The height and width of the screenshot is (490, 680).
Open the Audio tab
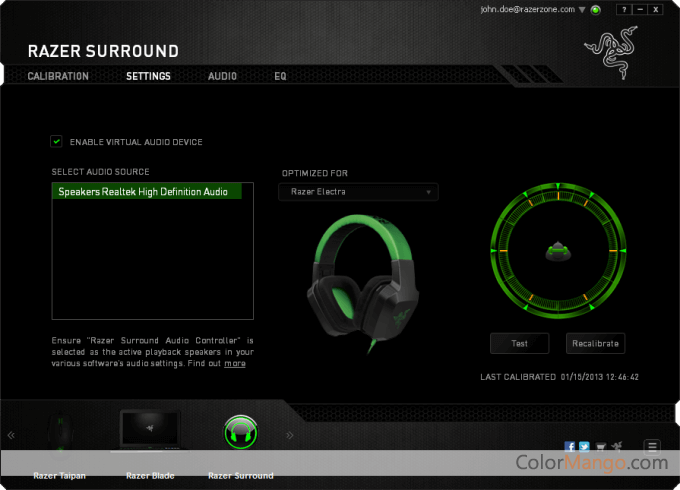pyautogui.click(x=222, y=76)
